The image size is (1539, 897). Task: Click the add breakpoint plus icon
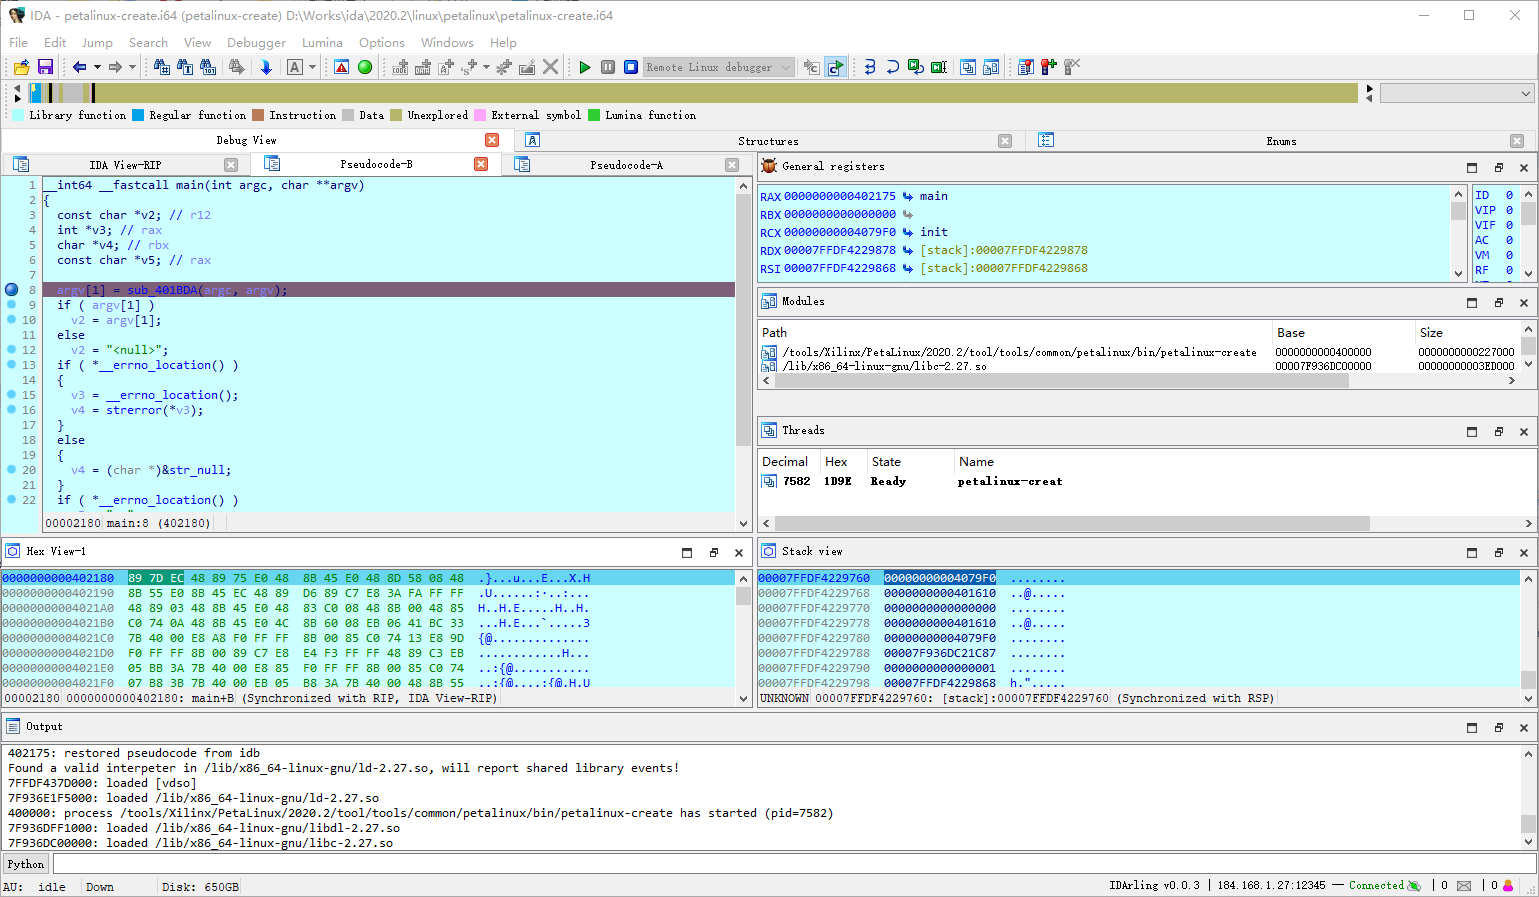pyautogui.click(x=1049, y=67)
